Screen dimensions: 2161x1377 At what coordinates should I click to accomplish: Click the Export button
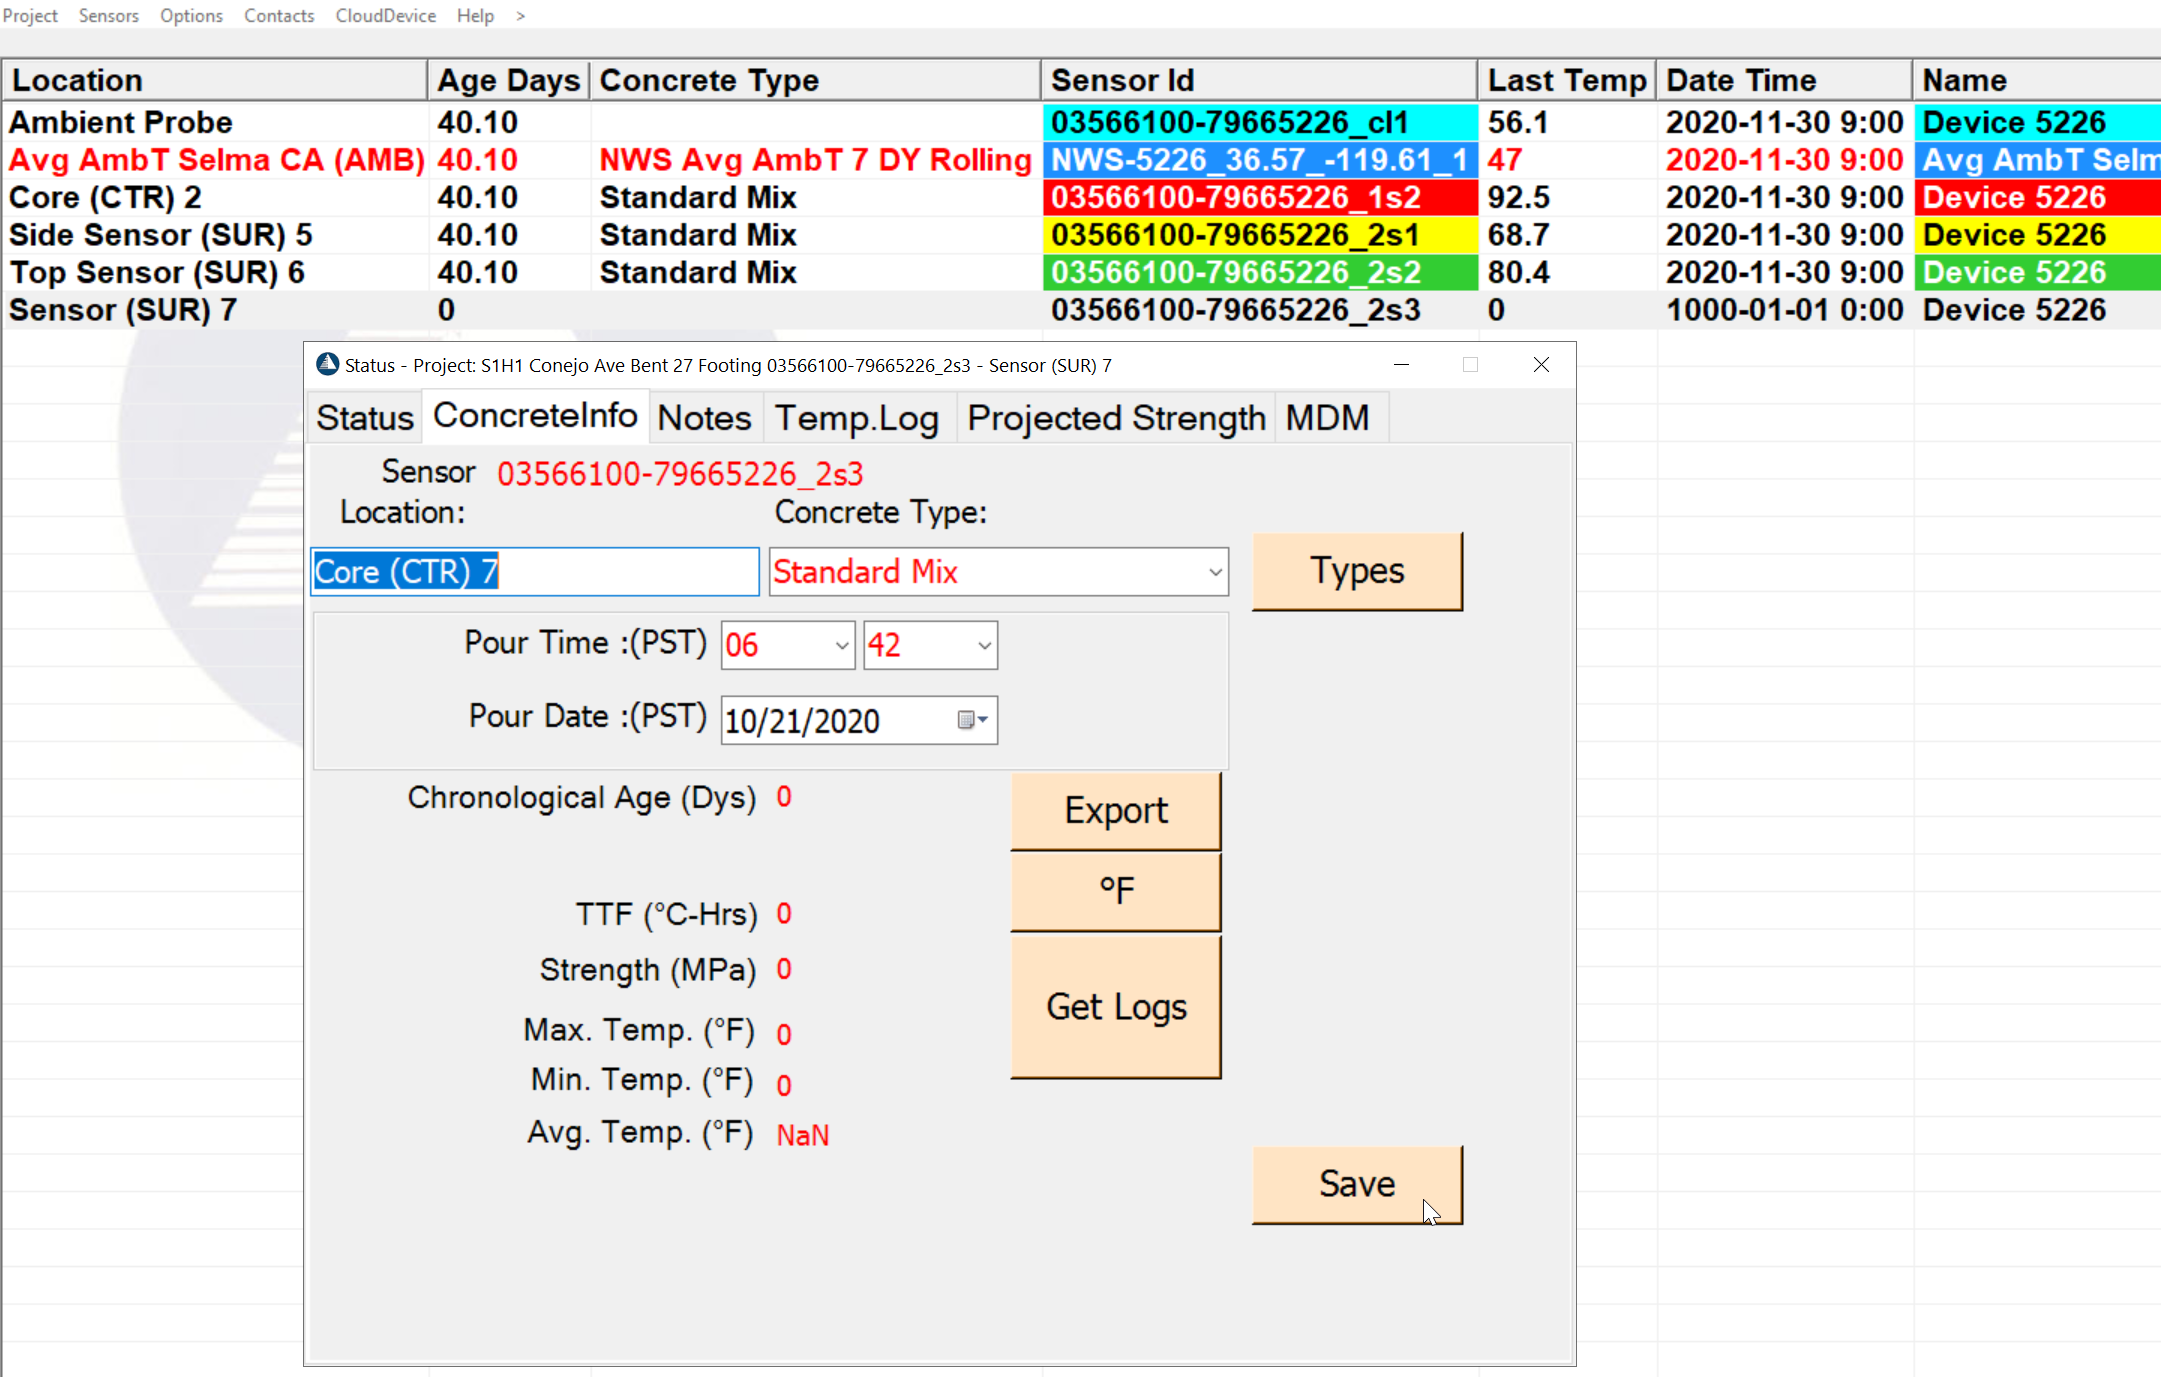pyautogui.click(x=1116, y=811)
